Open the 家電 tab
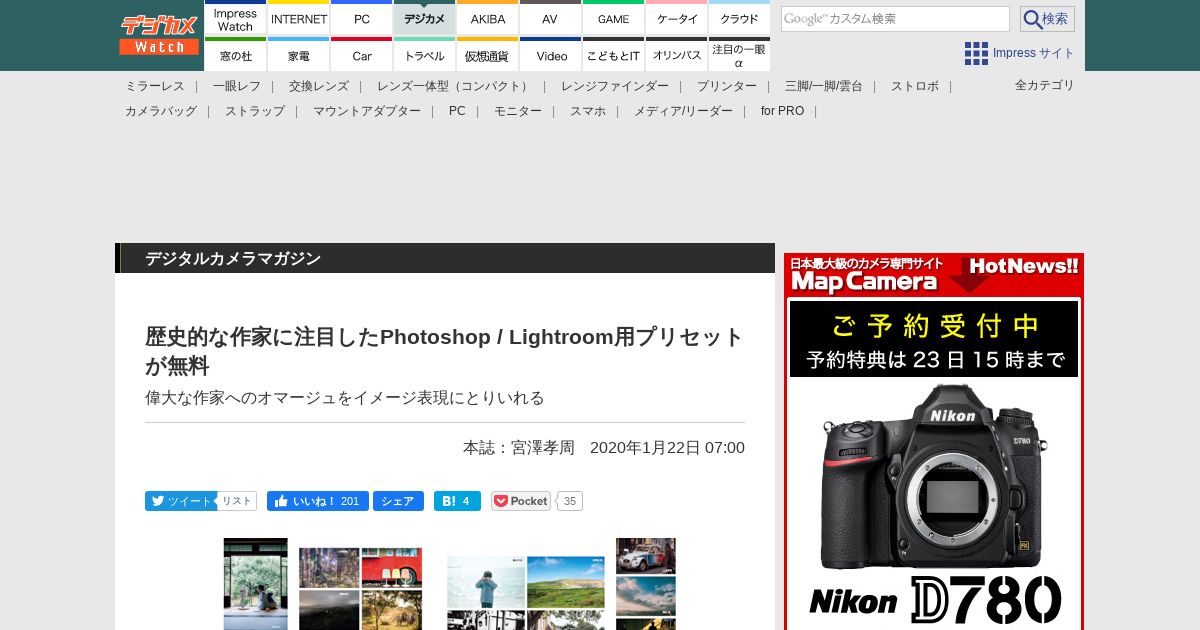The width and height of the screenshot is (1200, 630). 299,55
